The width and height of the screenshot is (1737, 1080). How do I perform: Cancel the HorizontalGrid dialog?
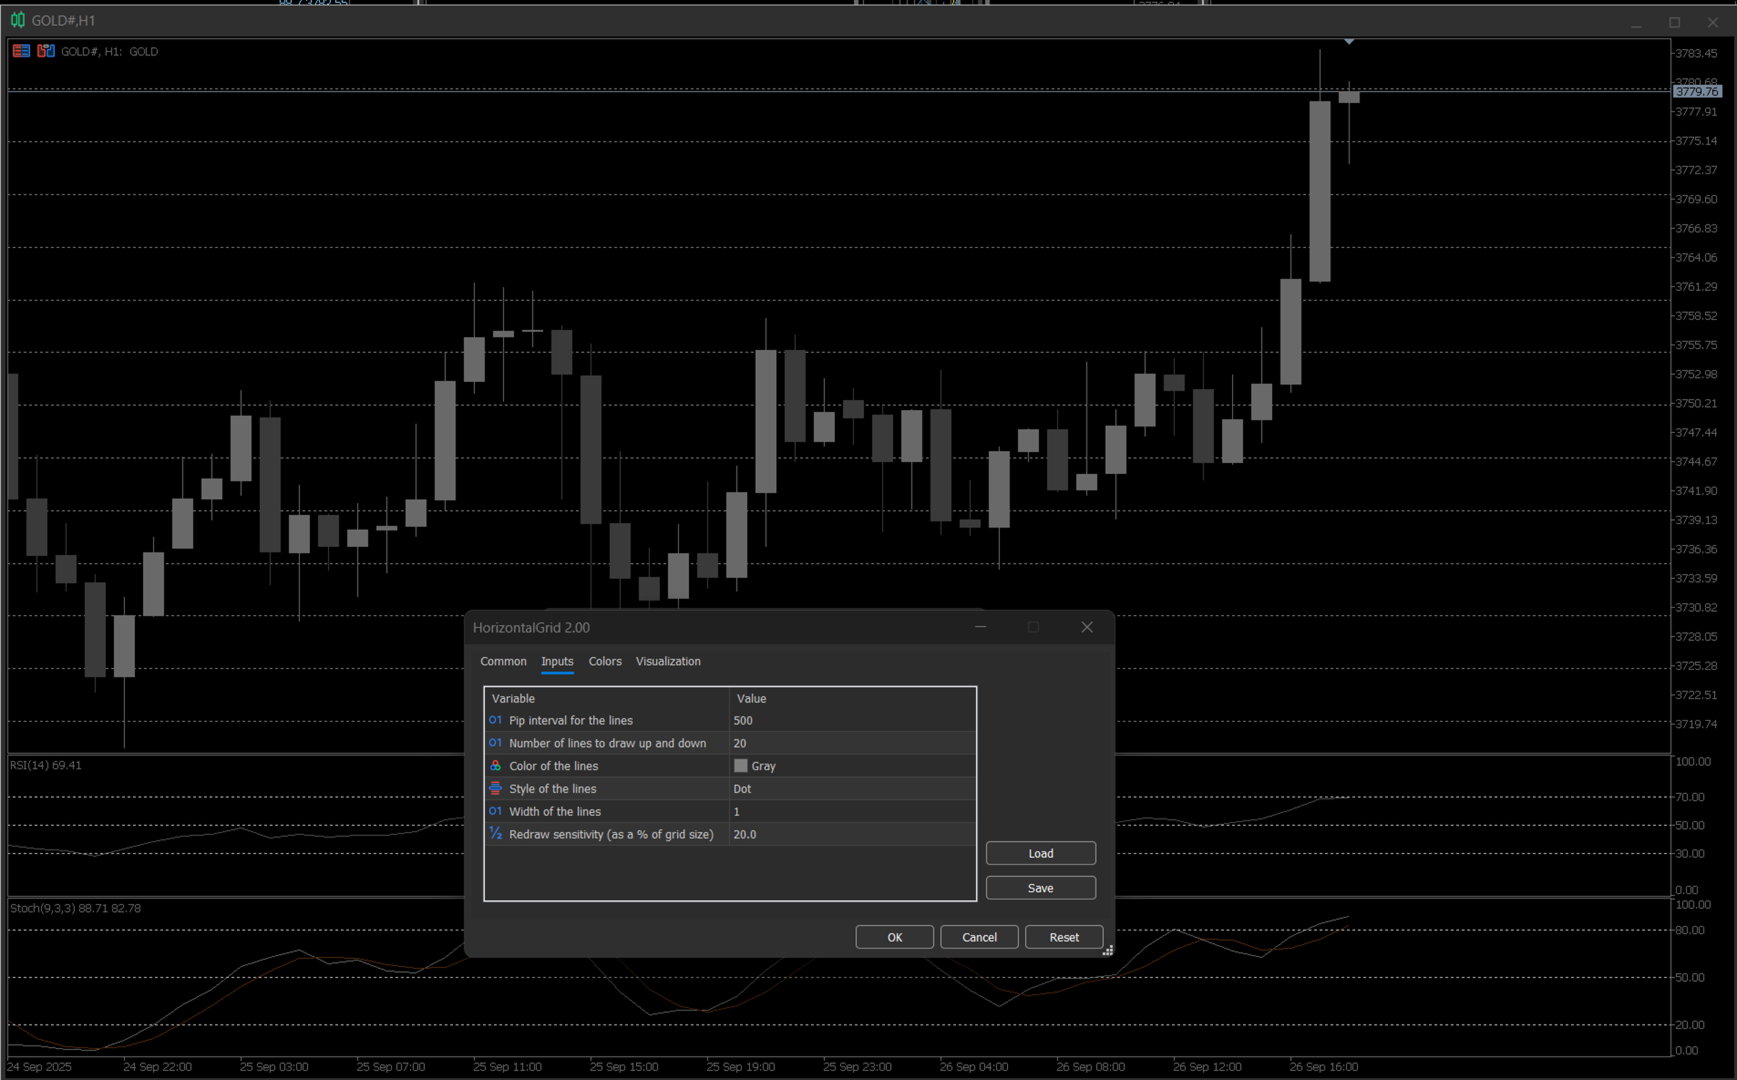pyautogui.click(x=979, y=937)
